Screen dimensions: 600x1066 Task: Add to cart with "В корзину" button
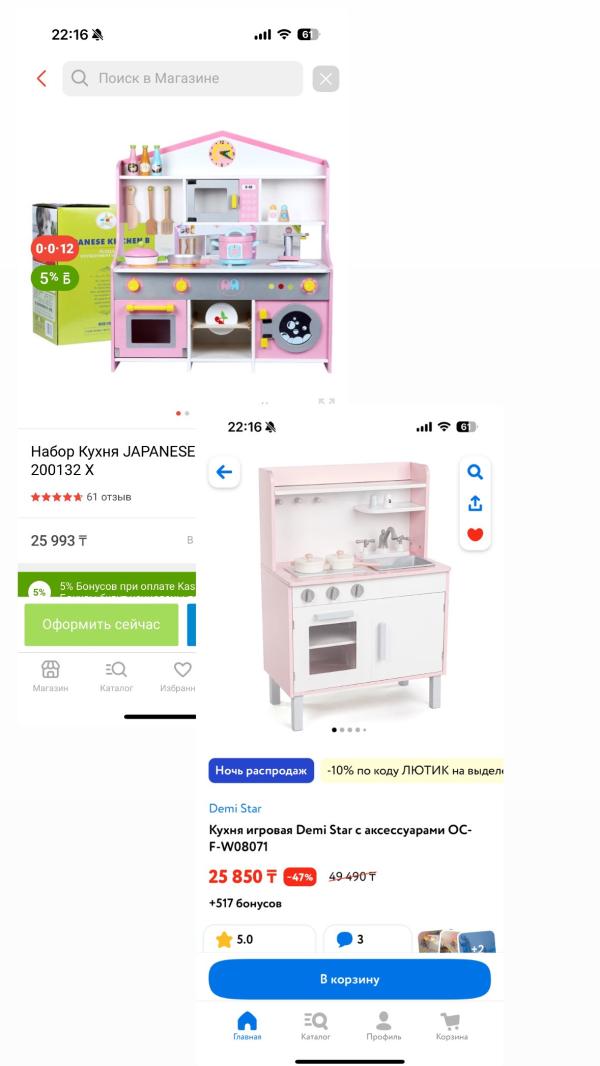(349, 979)
